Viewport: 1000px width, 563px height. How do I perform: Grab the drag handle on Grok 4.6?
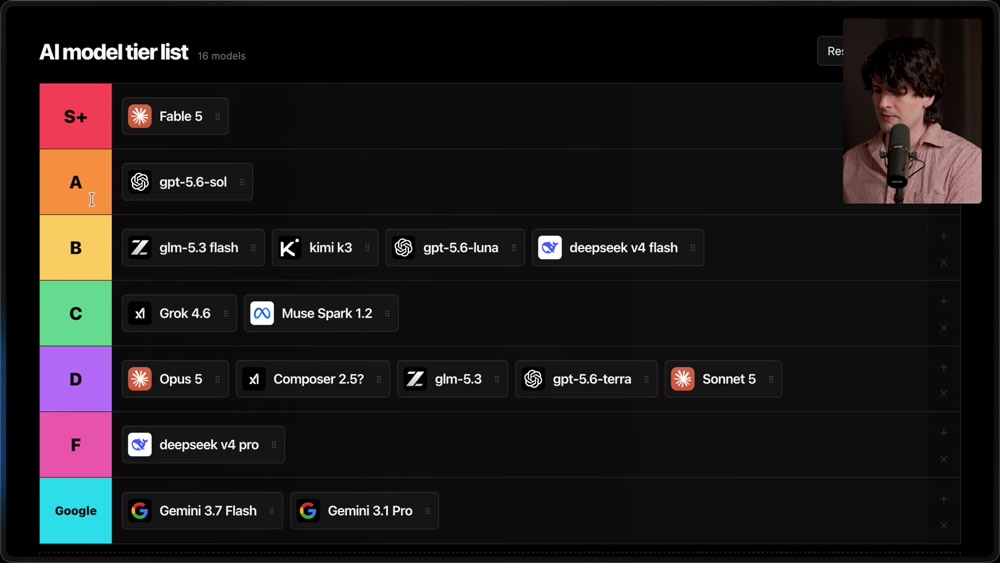coord(225,313)
